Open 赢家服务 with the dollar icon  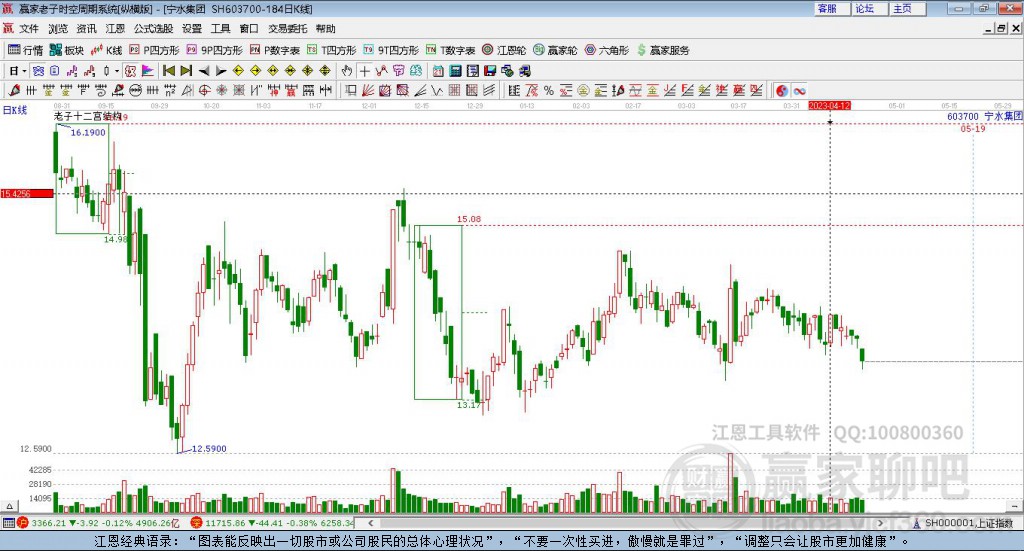coord(663,50)
